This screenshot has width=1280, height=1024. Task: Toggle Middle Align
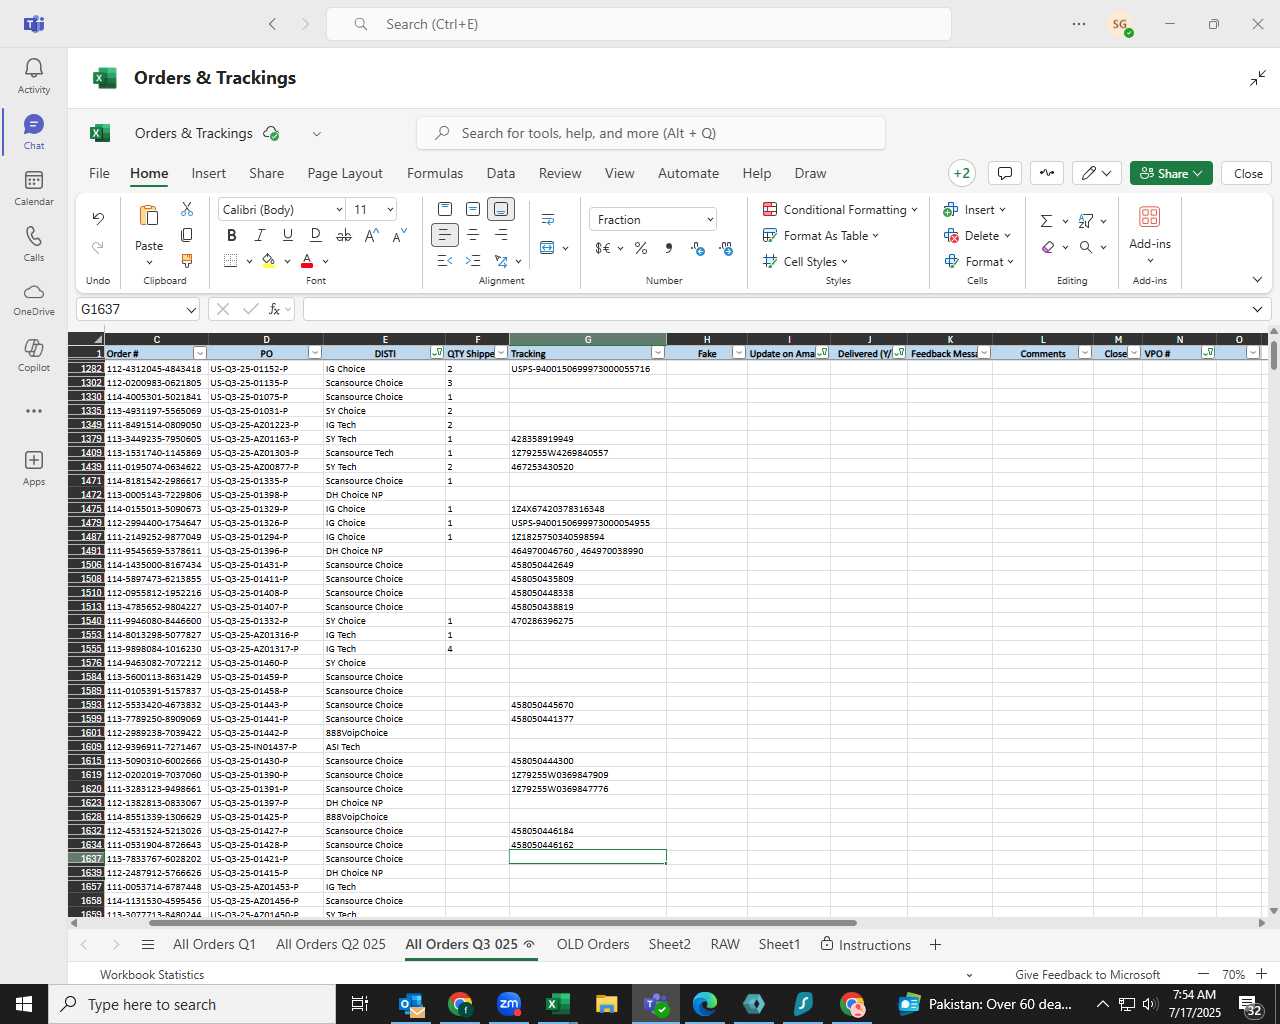473,209
